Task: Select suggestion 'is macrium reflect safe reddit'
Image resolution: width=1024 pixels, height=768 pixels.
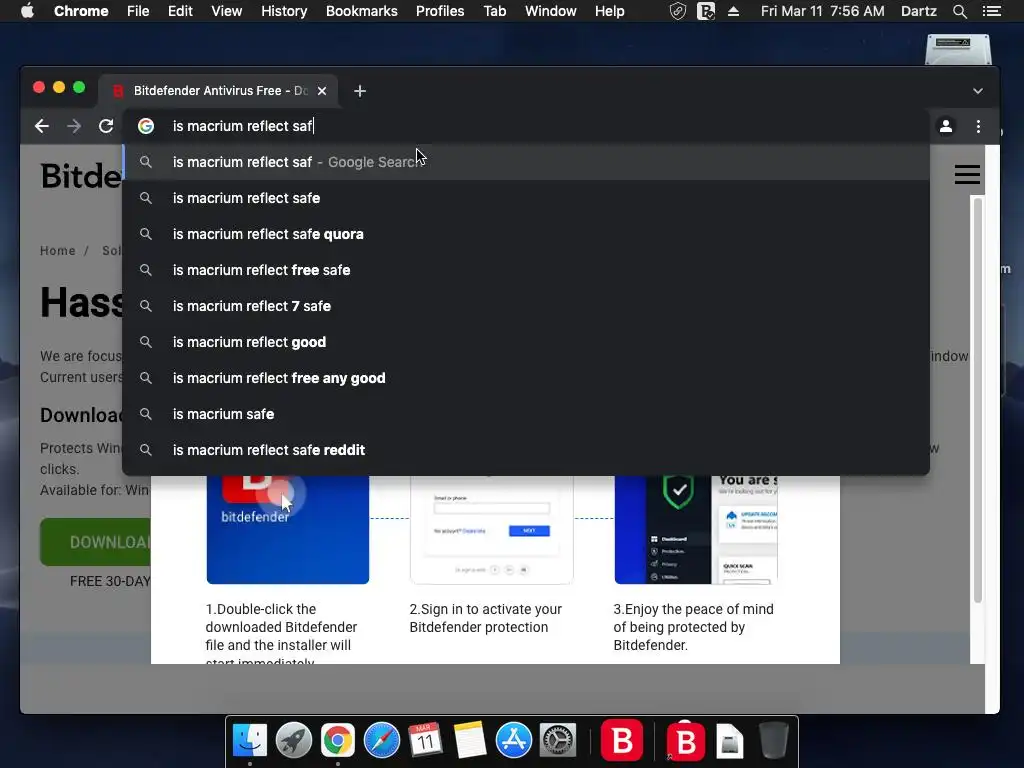Action: pos(526,450)
